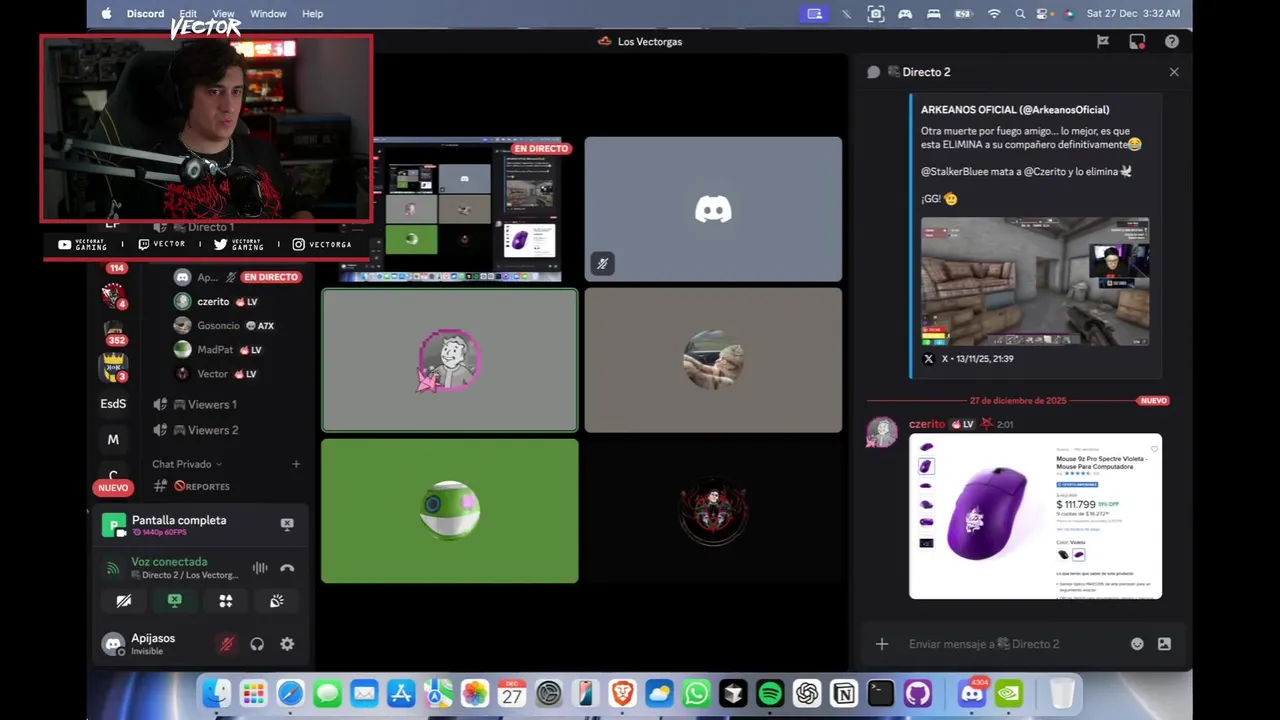The image size is (1280, 720).
Task: Open server with 352 notification badge
Action: tap(114, 333)
